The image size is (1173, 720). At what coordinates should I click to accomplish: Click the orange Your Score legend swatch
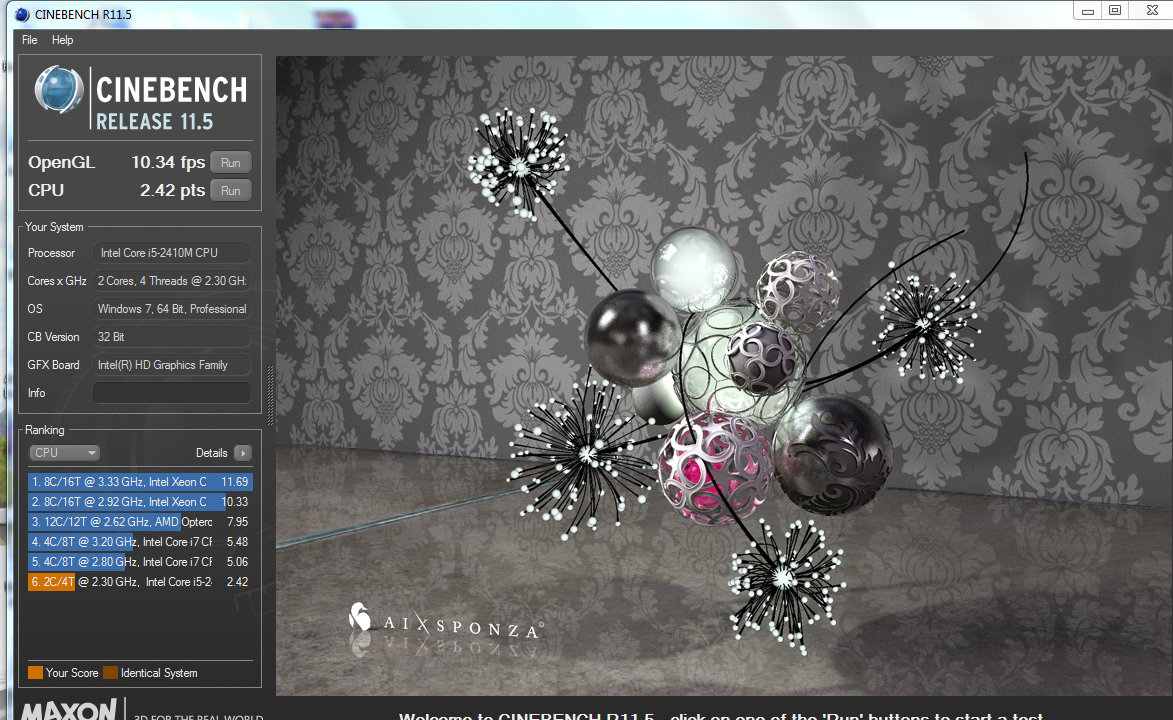point(35,672)
